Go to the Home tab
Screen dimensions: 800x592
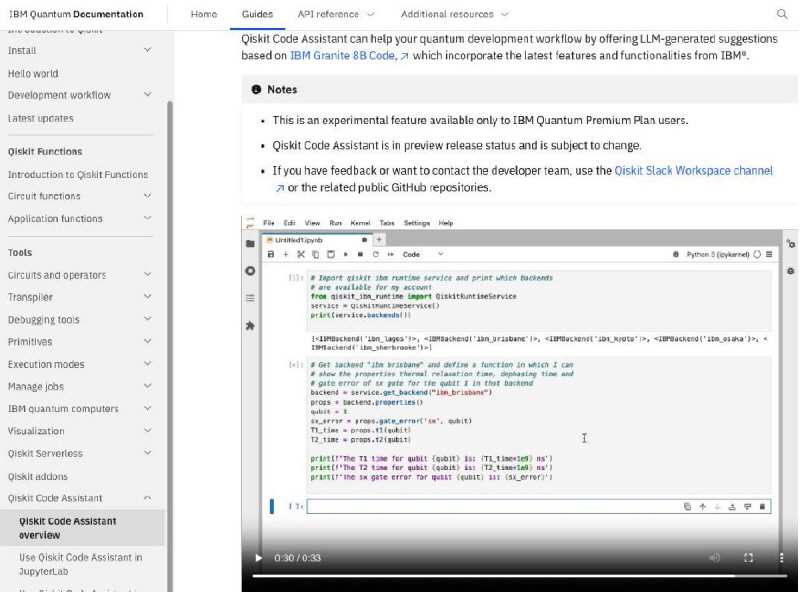(203, 15)
